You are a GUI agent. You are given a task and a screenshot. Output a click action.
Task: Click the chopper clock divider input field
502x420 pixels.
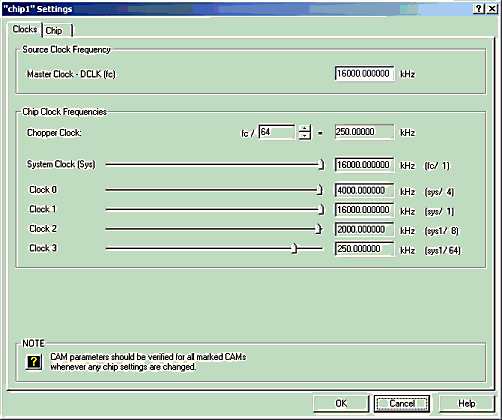[x=277, y=132]
